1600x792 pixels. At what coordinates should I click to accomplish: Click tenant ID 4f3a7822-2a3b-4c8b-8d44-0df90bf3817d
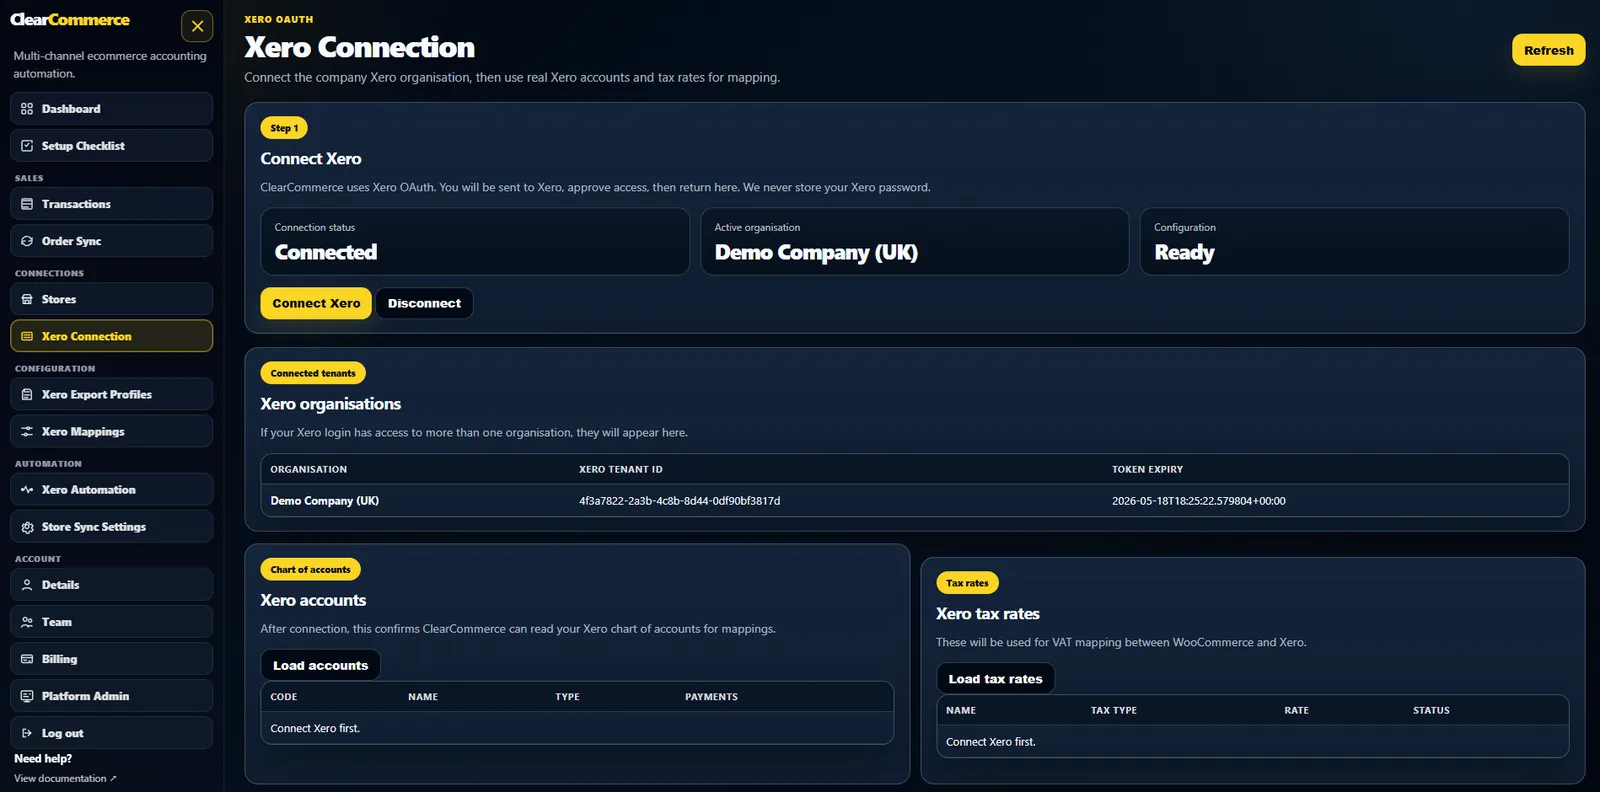(679, 501)
